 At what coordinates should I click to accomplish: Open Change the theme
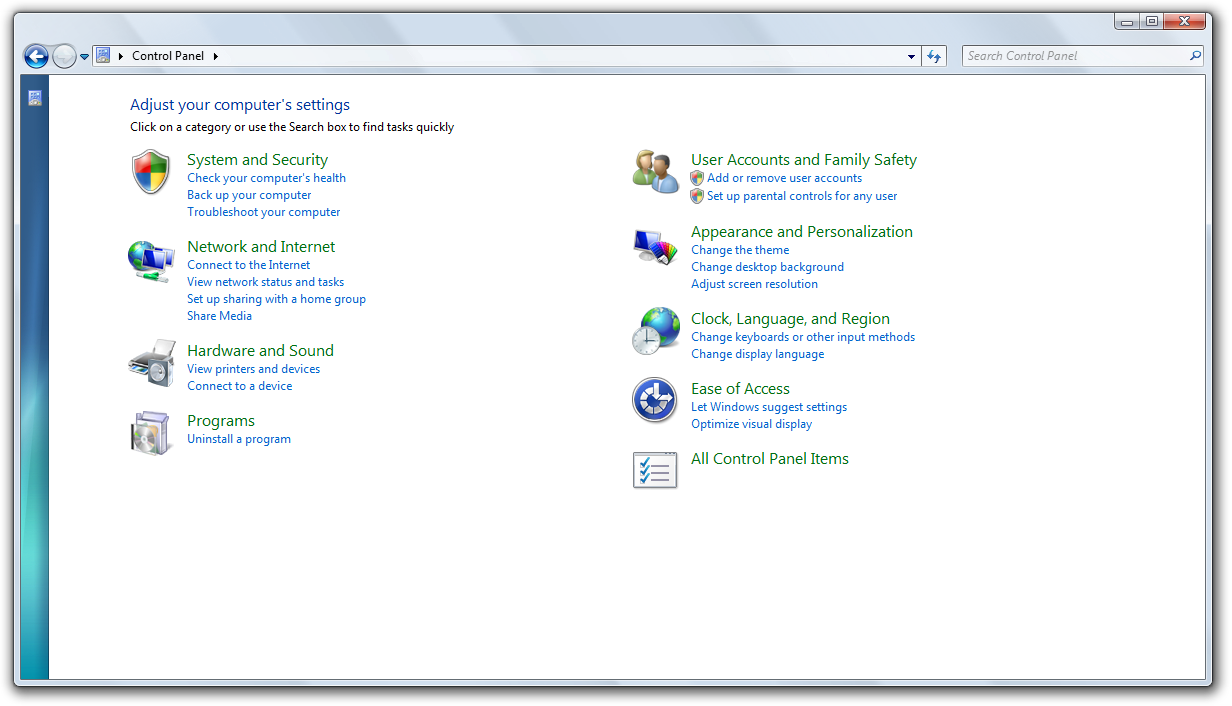tap(740, 250)
